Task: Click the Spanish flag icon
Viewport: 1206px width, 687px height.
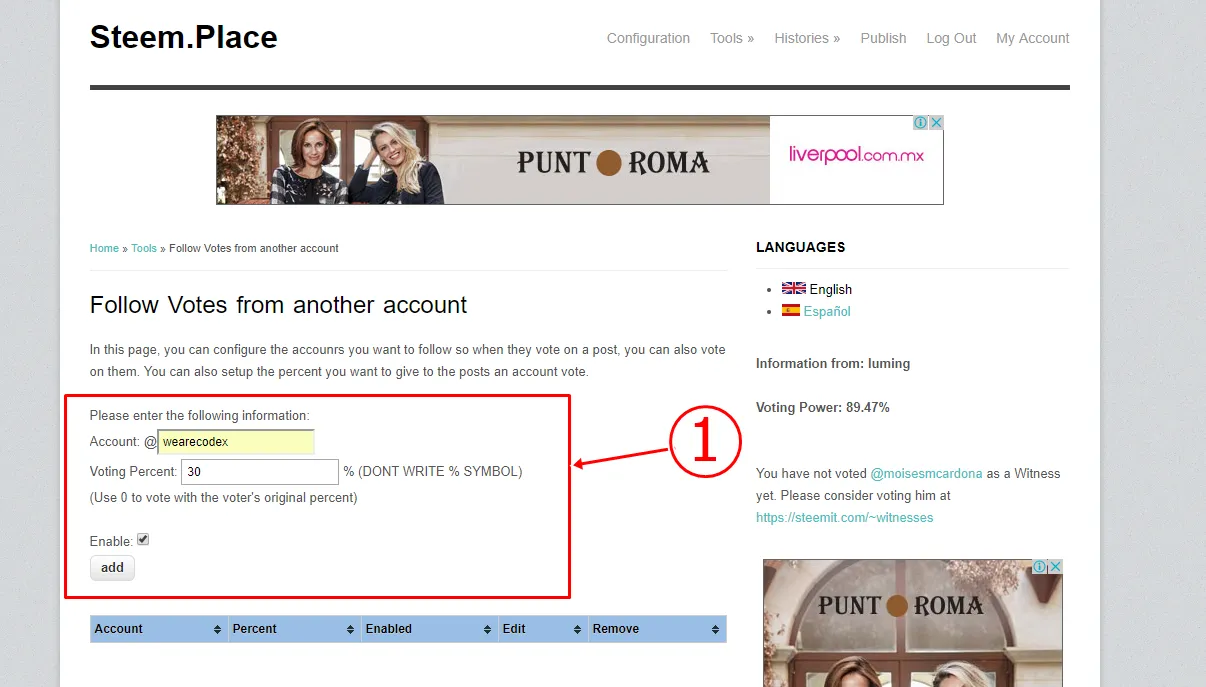Action: click(791, 310)
